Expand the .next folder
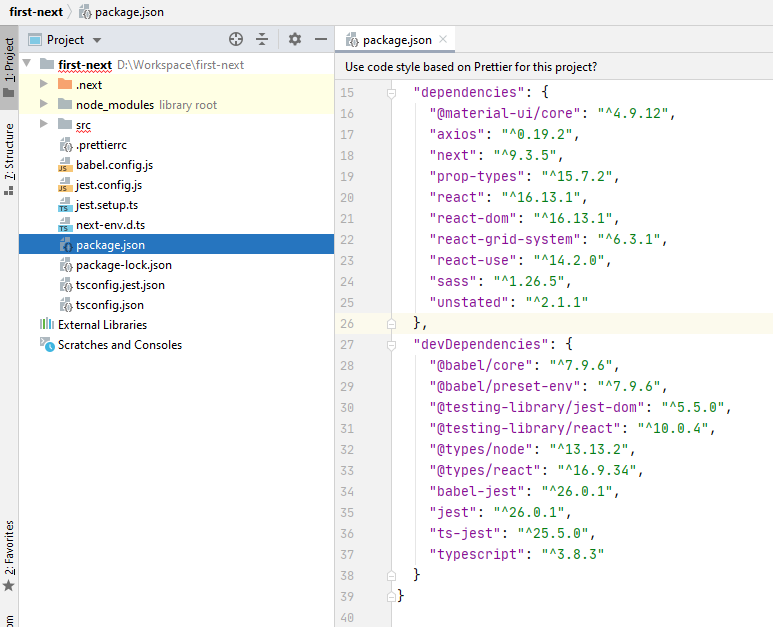This screenshot has height=627, width=773. (44, 84)
